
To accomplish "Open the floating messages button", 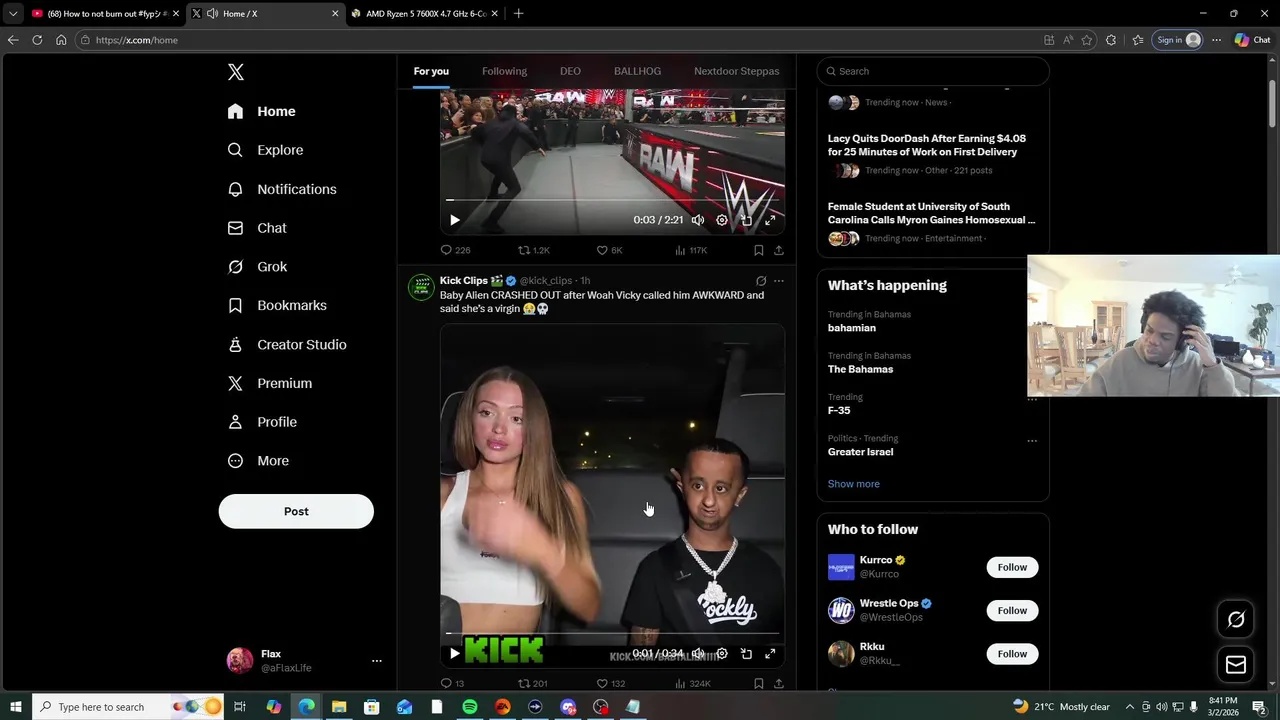I will pyautogui.click(x=1236, y=665).
